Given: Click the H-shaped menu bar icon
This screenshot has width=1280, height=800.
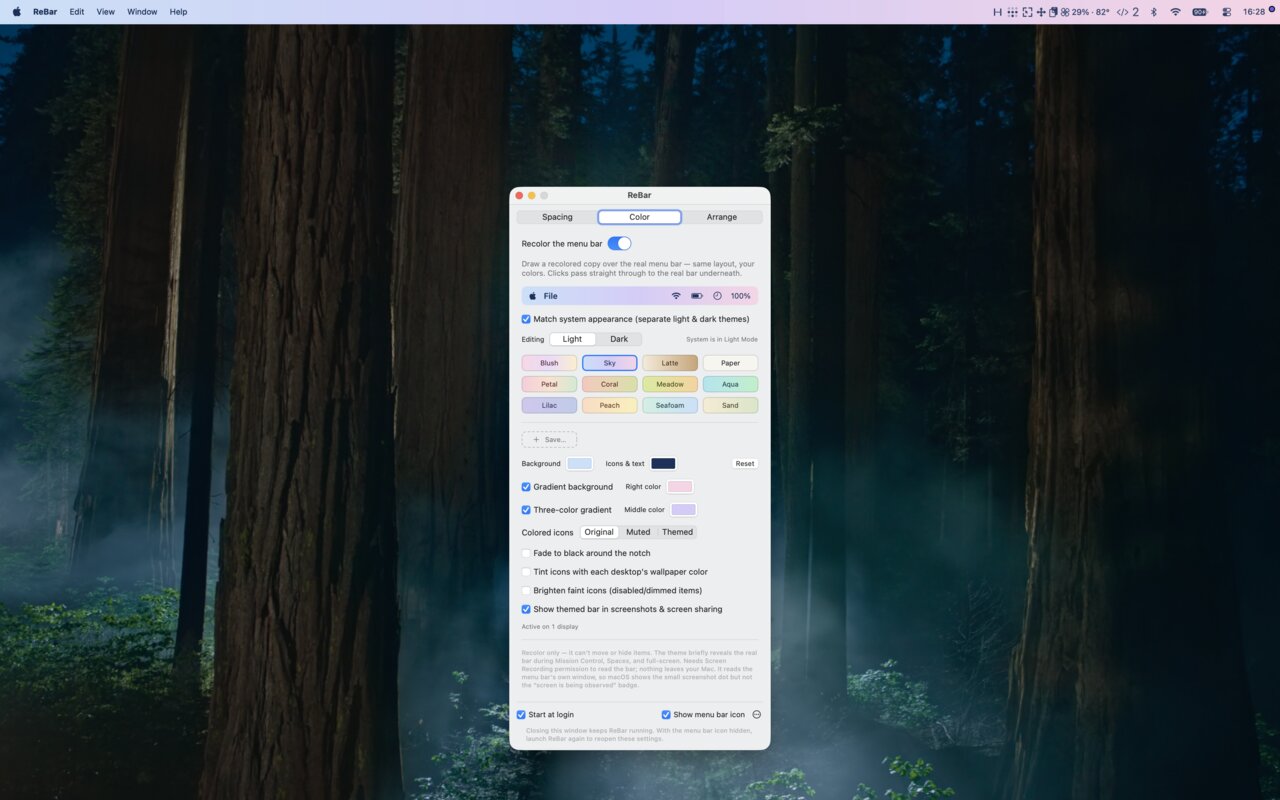Looking at the screenshot, I should pos(997,12).
